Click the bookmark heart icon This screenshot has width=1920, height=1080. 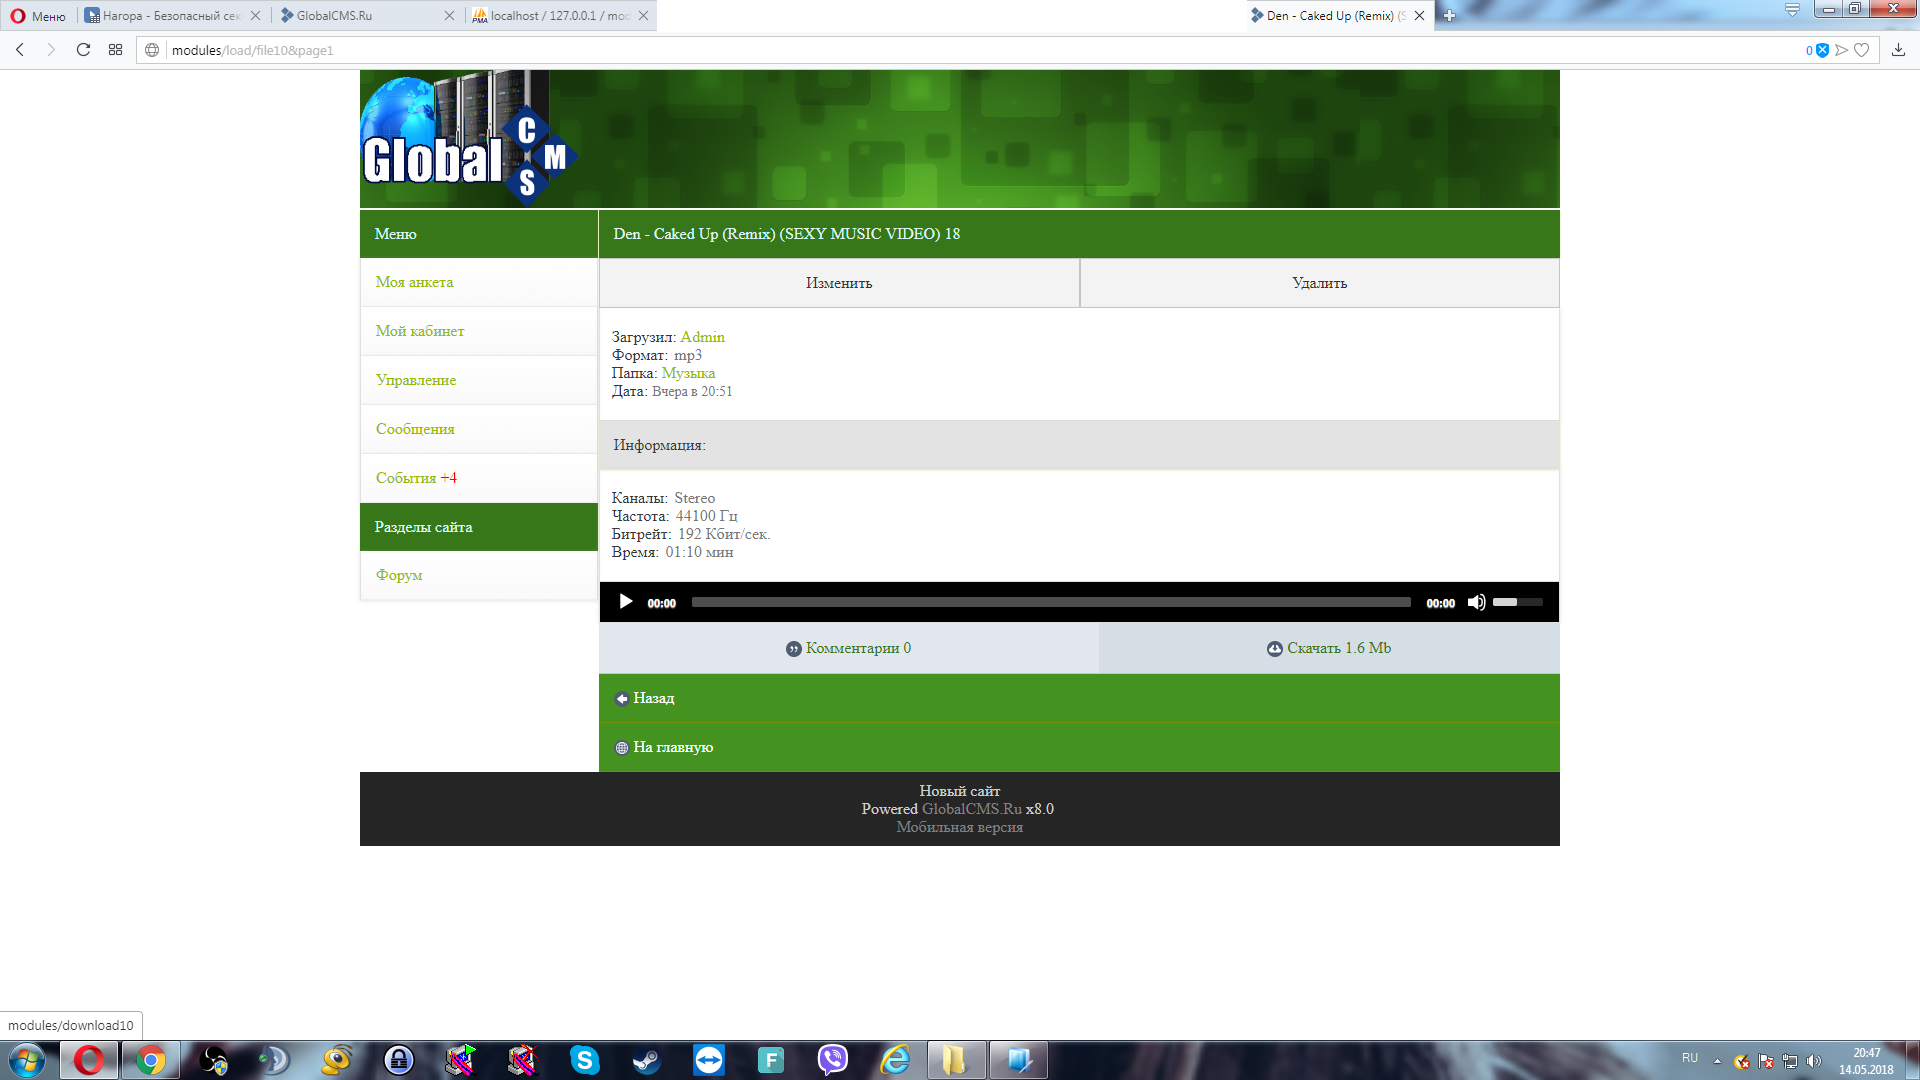[x=1861, y=50]
